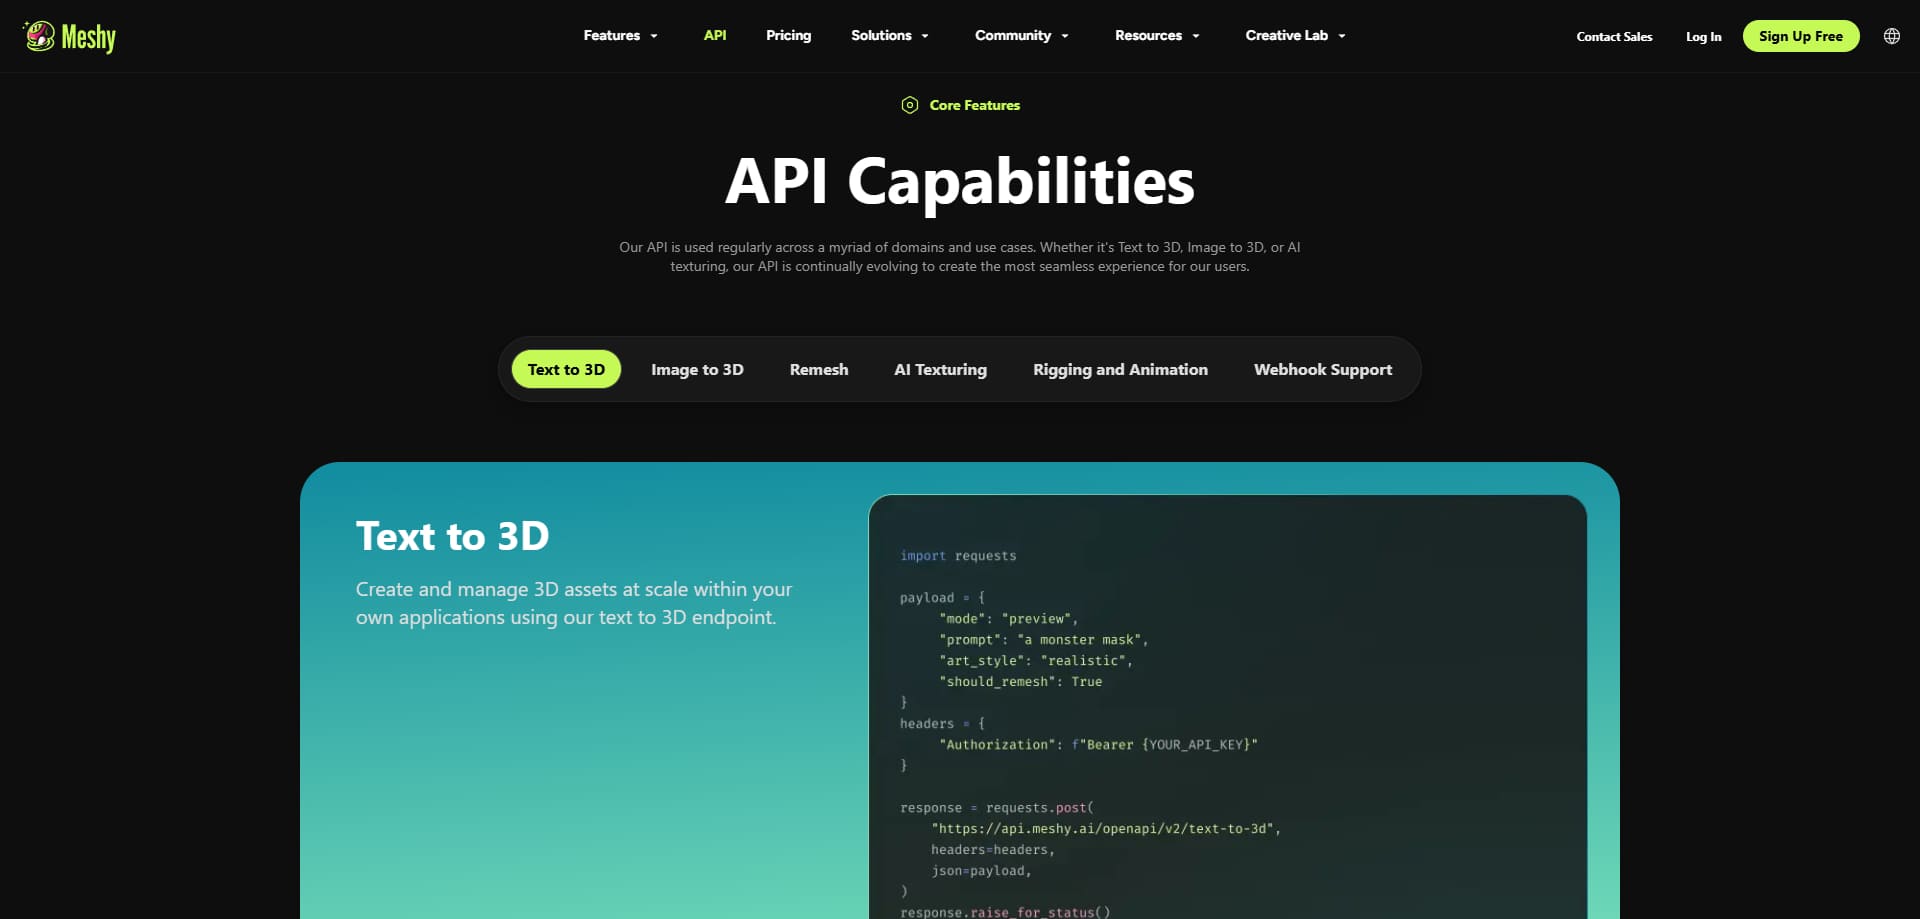Image resolution: width=1920 pixels, height=919 pixels.
Task: Click the Meshy logo icon
Action: coord(40,36)
